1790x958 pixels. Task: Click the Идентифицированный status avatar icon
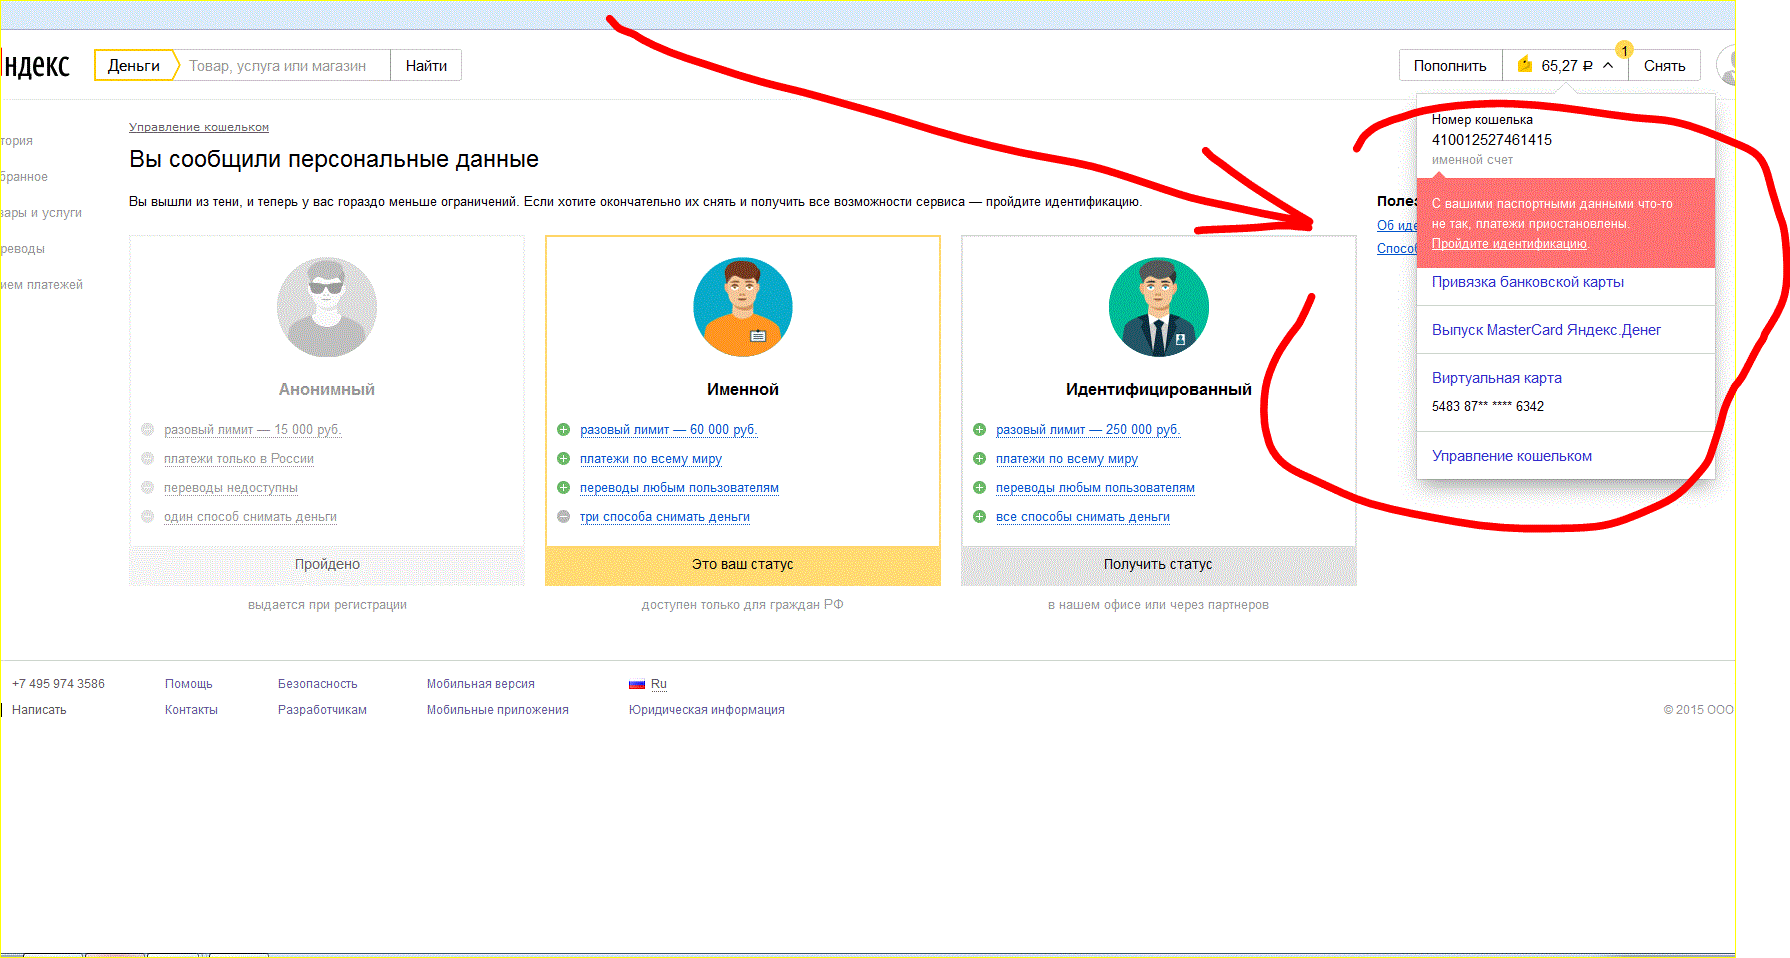click(x=1159, y=307)
